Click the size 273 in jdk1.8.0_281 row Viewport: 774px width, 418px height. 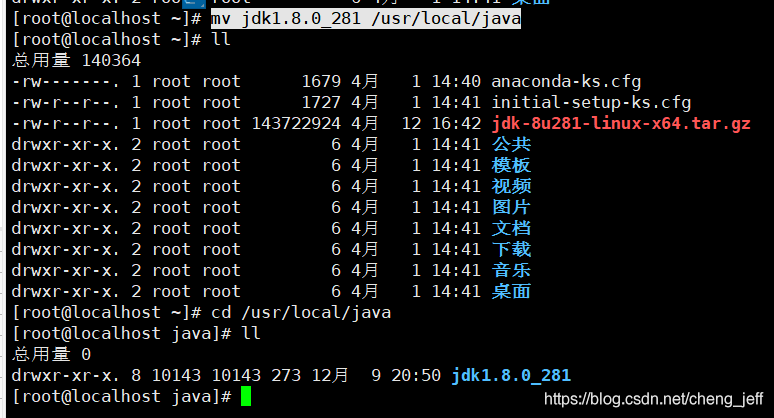[286, 376]
